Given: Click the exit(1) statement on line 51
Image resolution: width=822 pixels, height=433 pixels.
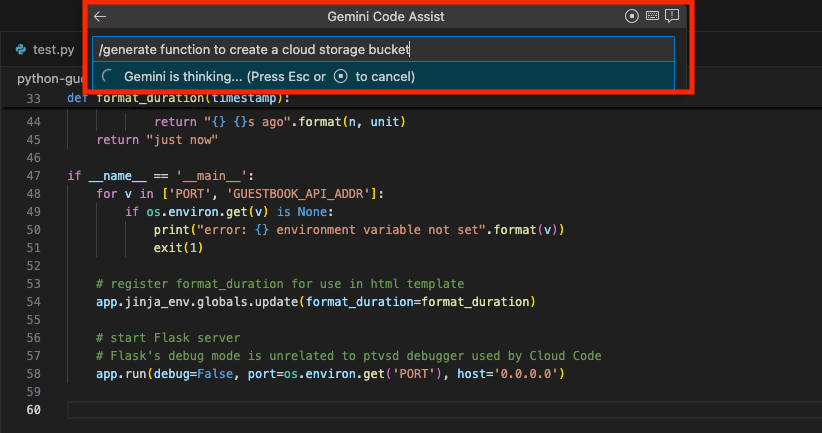Looking at the screenshot, I should (171, 247).
